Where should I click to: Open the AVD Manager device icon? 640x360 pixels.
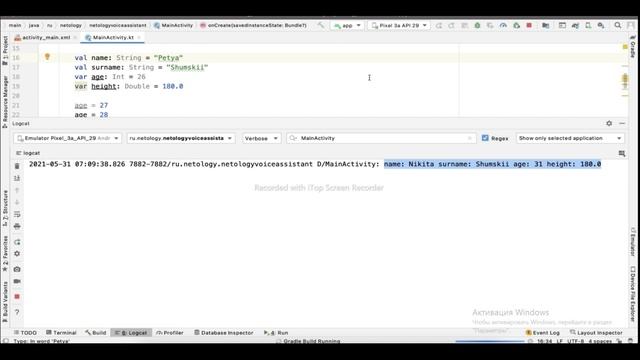tap(588, 25)
